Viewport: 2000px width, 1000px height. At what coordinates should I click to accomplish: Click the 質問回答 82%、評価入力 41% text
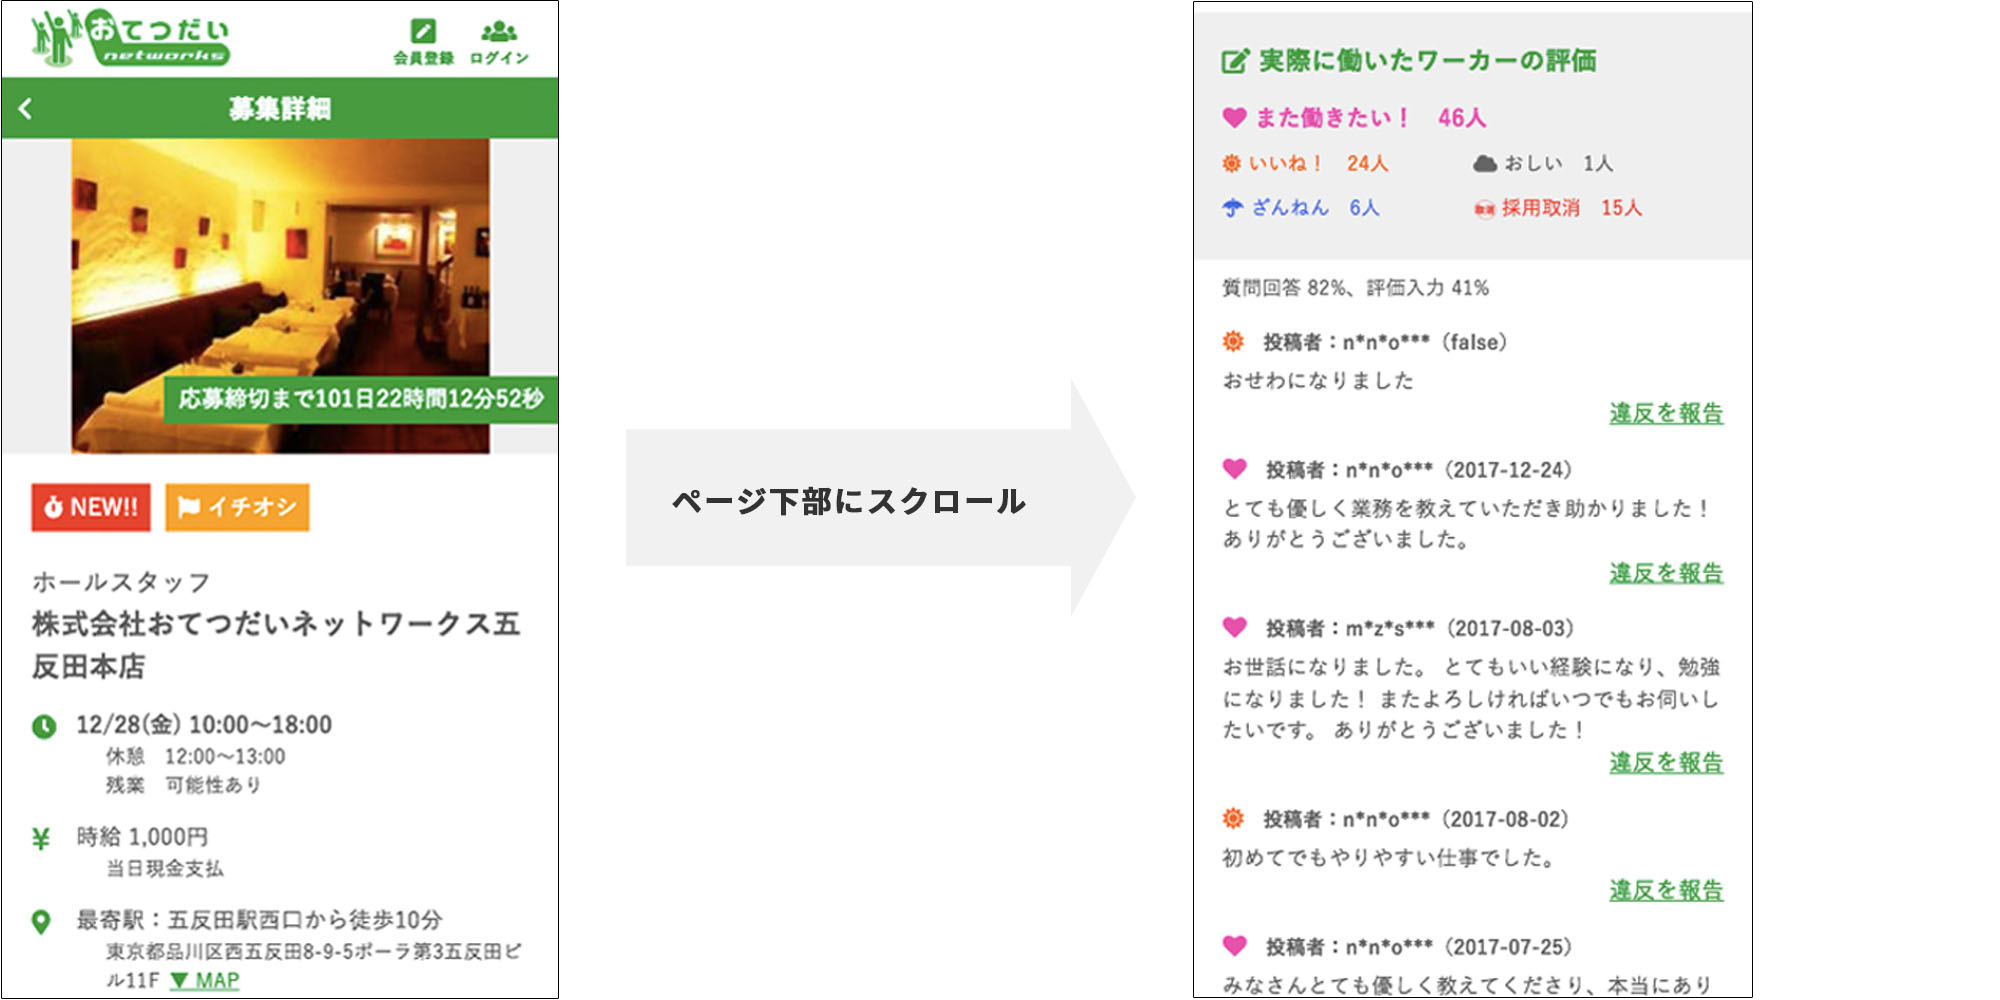pos(1355,288)
